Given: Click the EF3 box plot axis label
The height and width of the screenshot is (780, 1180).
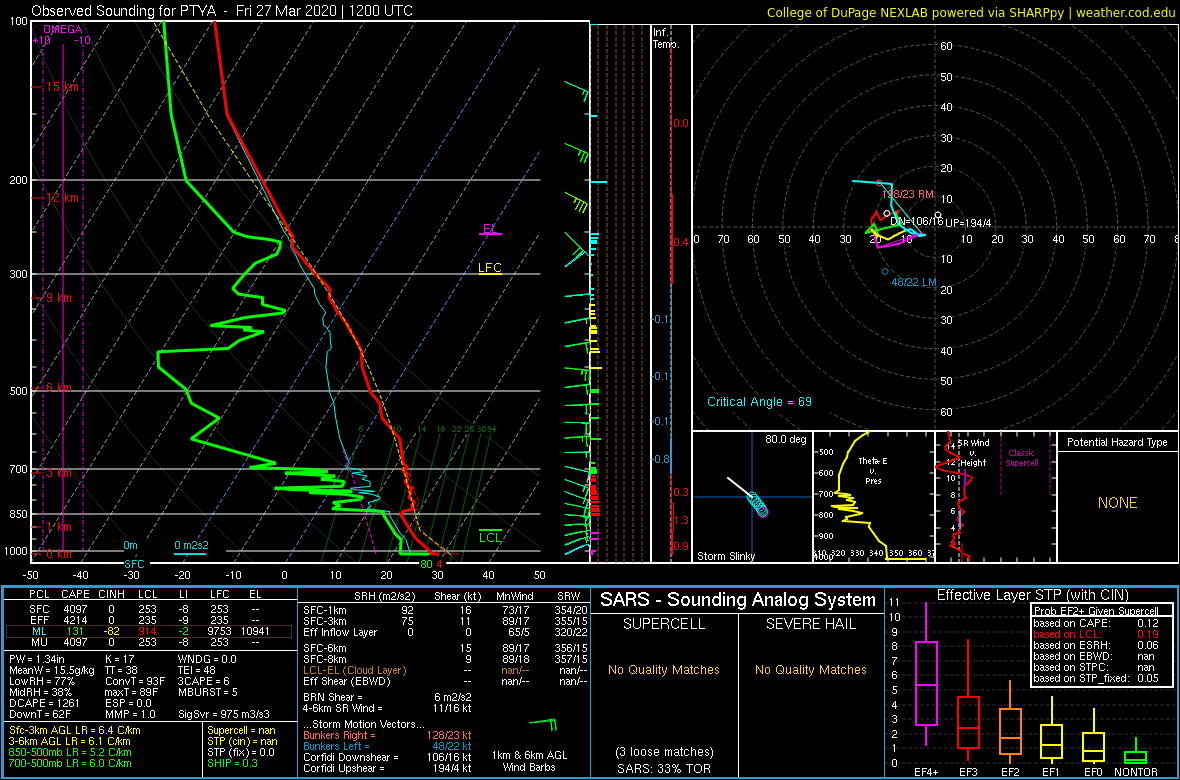Looking at the screenshot, I should (968, 773).
